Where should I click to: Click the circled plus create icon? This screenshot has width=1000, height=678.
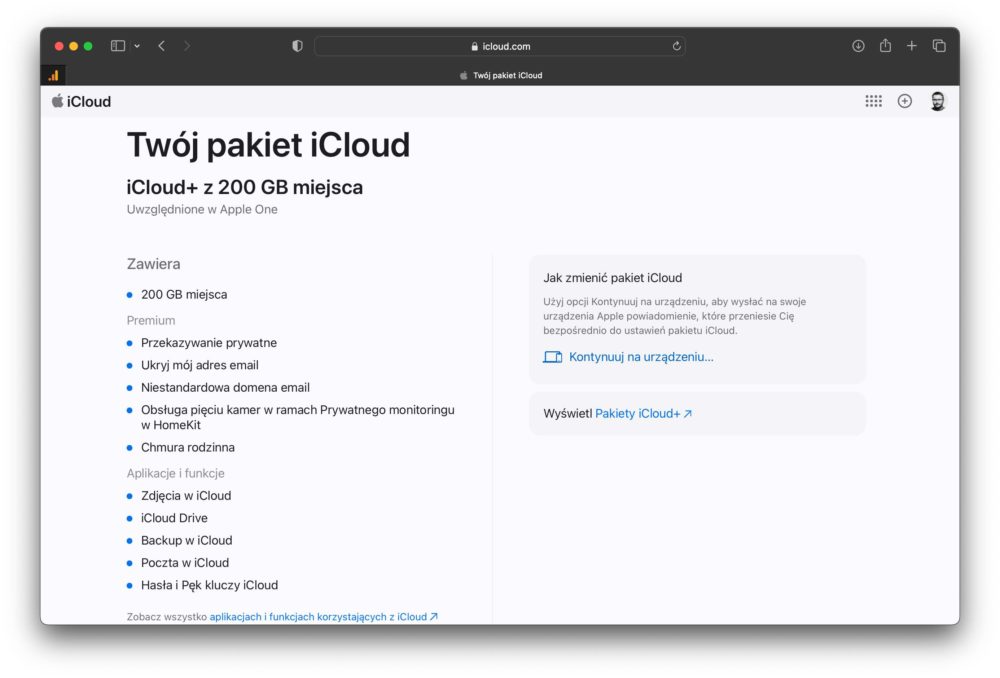coord(904,101)
